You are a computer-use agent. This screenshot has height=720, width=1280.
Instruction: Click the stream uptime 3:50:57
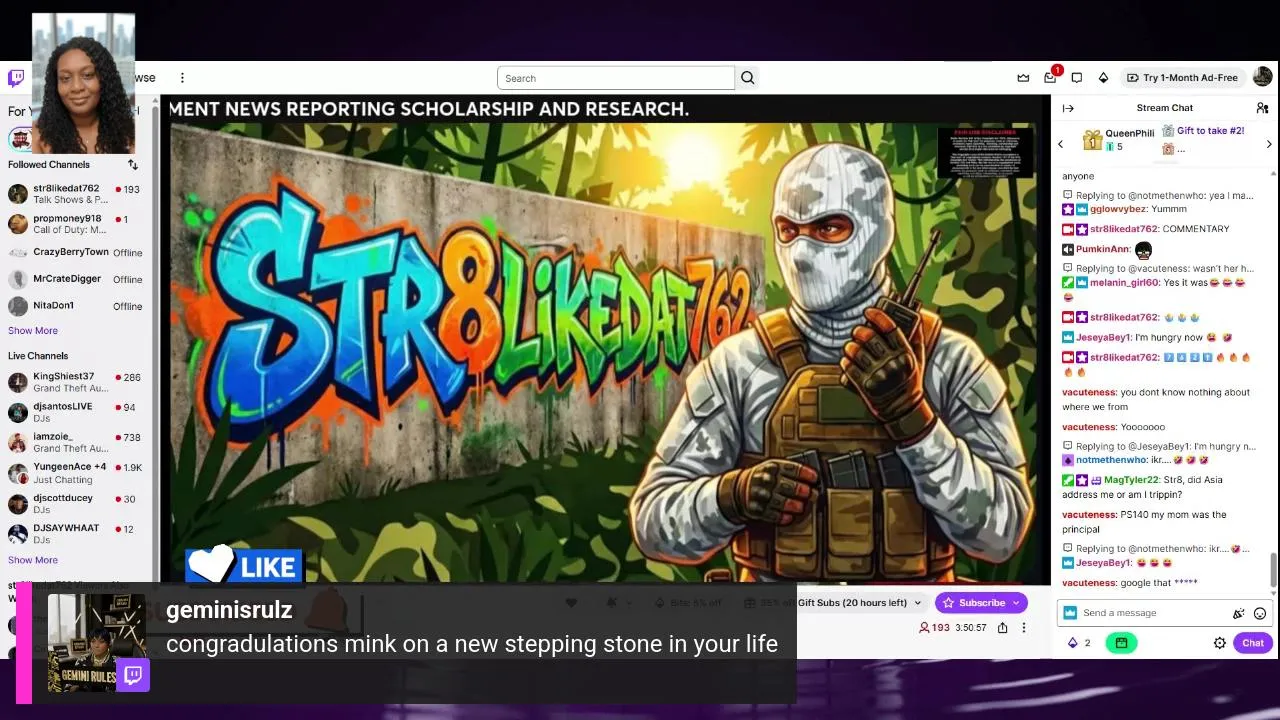click(x=971, y=628)
